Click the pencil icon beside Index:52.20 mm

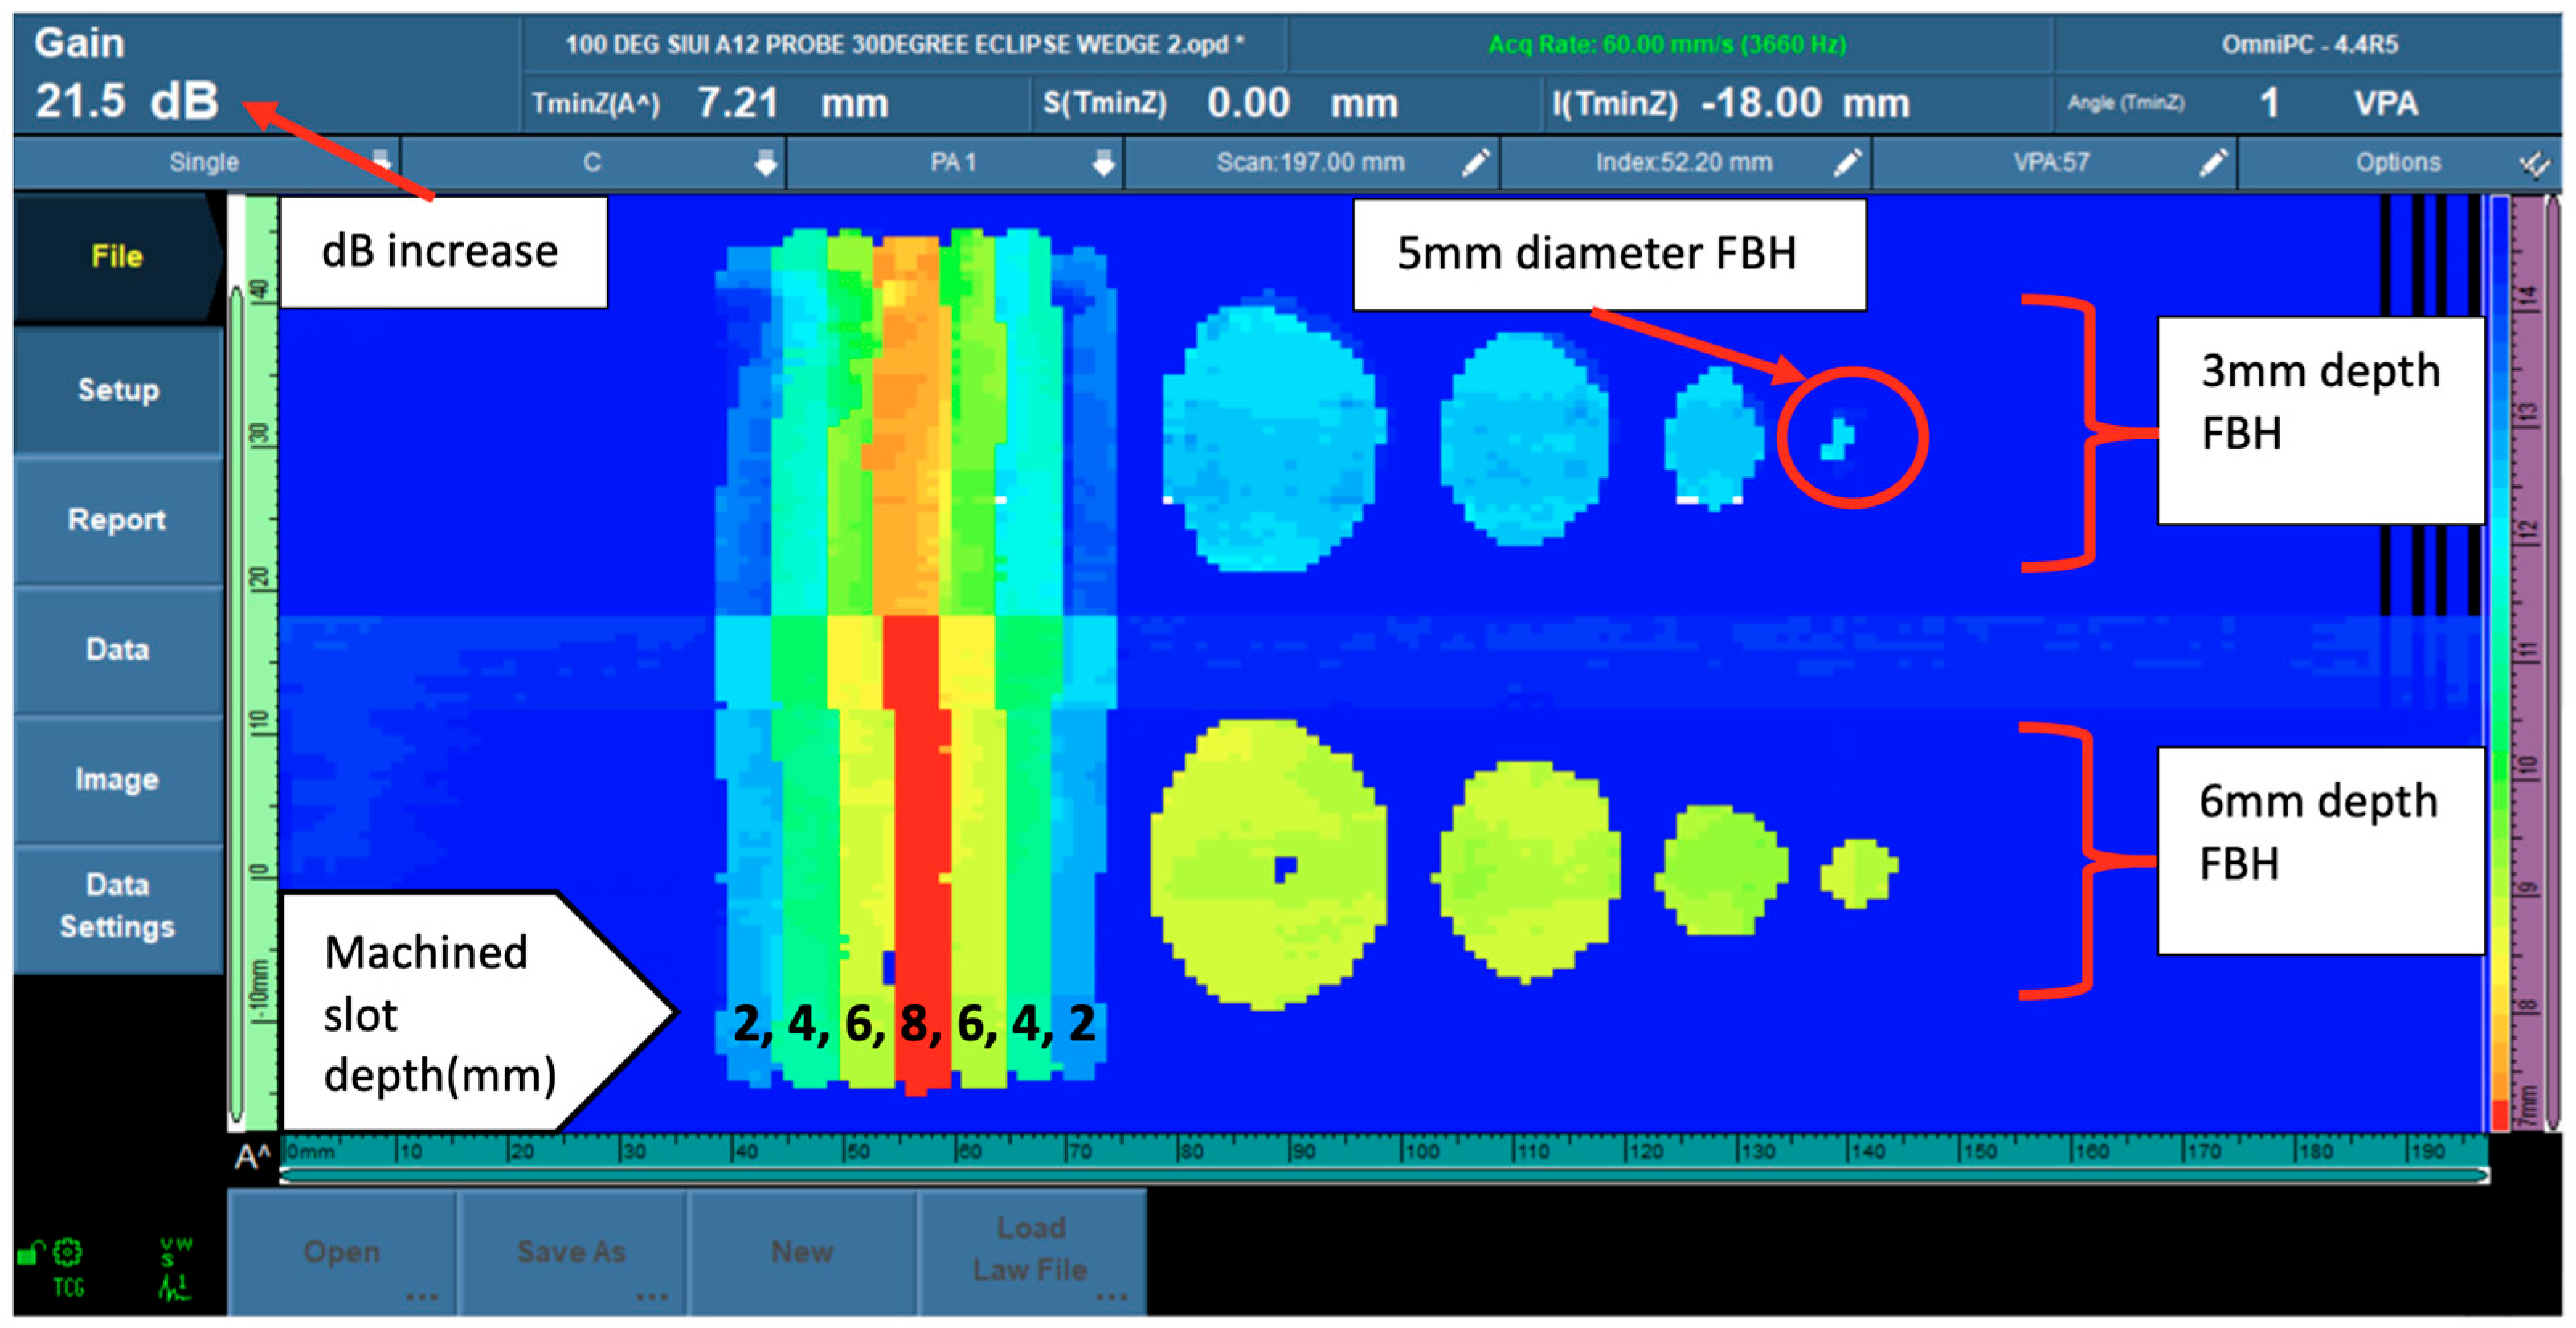[x=1847, y=162]
